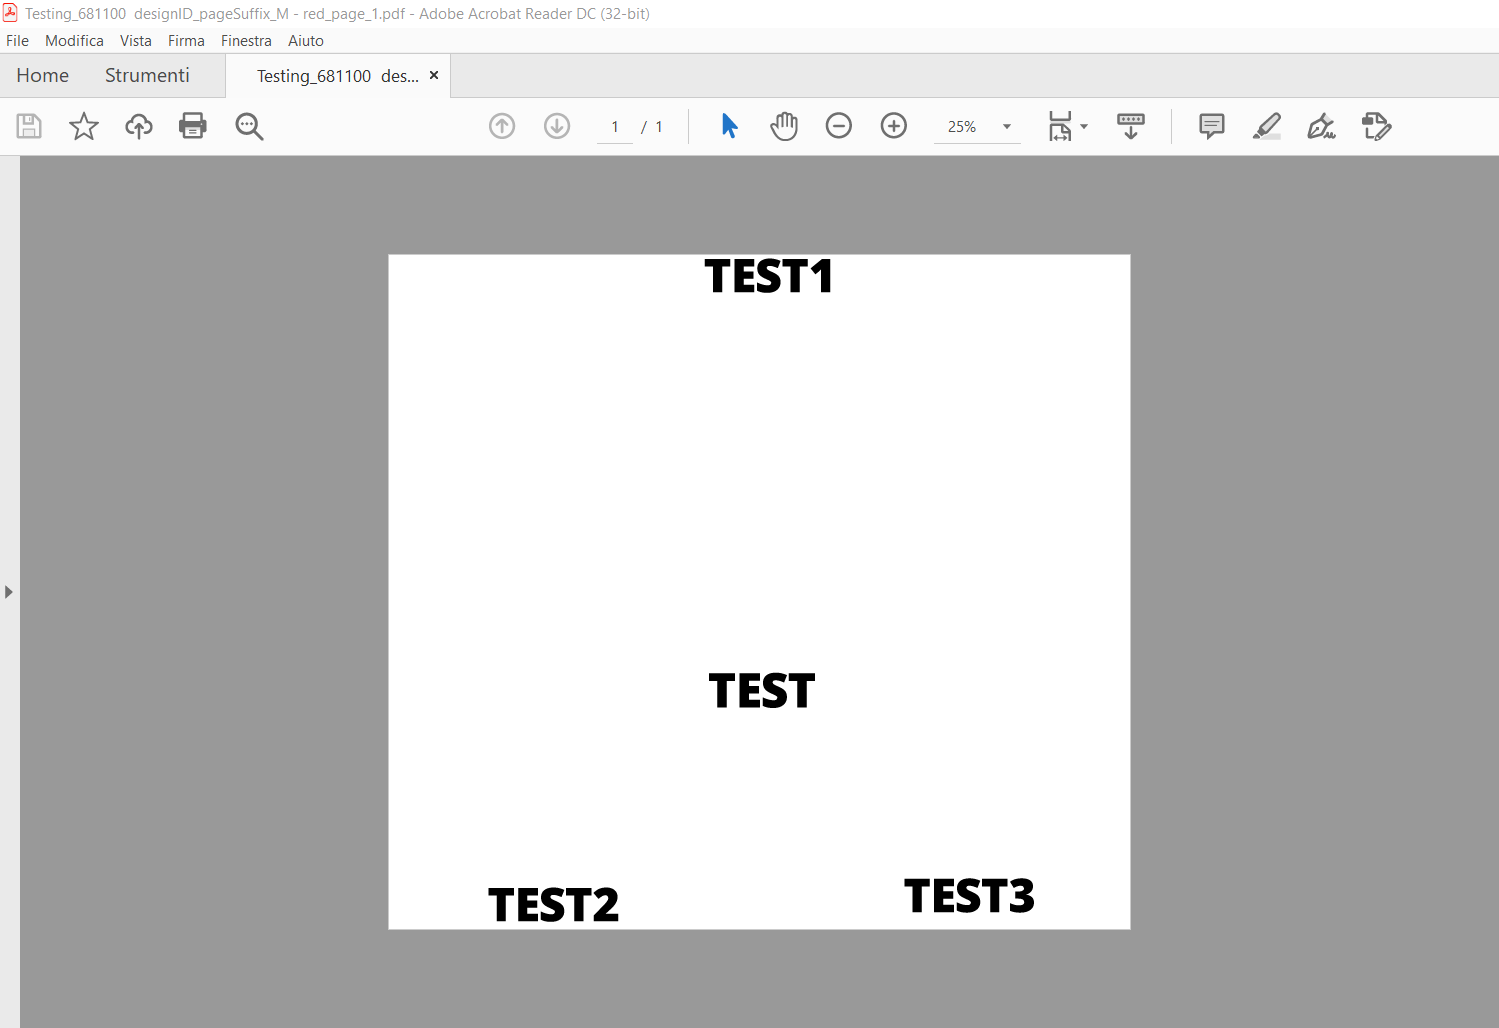Activate the Hand pan tool

point(784,126)
